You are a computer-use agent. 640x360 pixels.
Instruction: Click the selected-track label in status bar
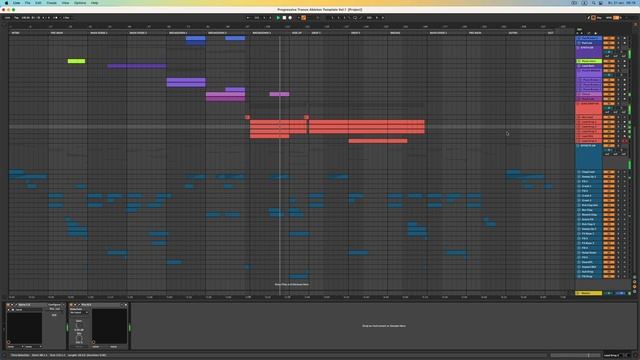pyautogui.click(x=611, y=356)
